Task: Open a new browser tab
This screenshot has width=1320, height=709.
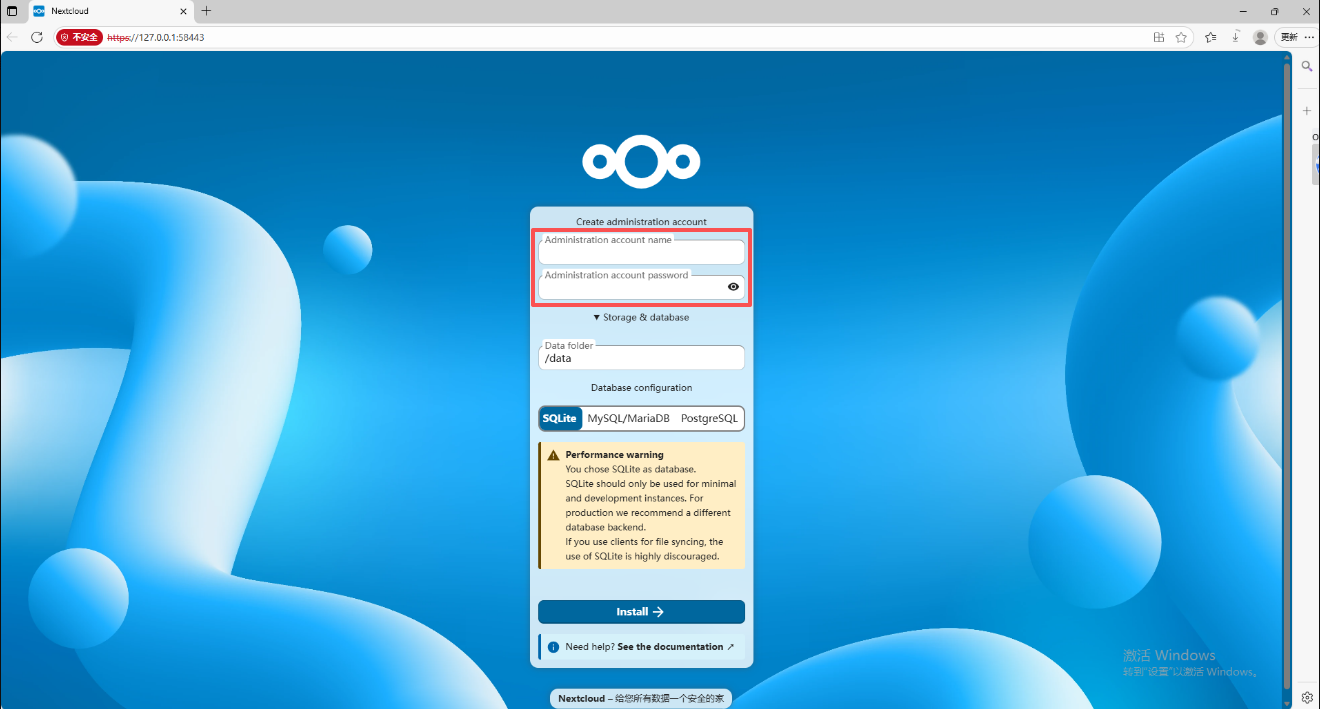Action: pyautogui.click(x=206, y=11)
